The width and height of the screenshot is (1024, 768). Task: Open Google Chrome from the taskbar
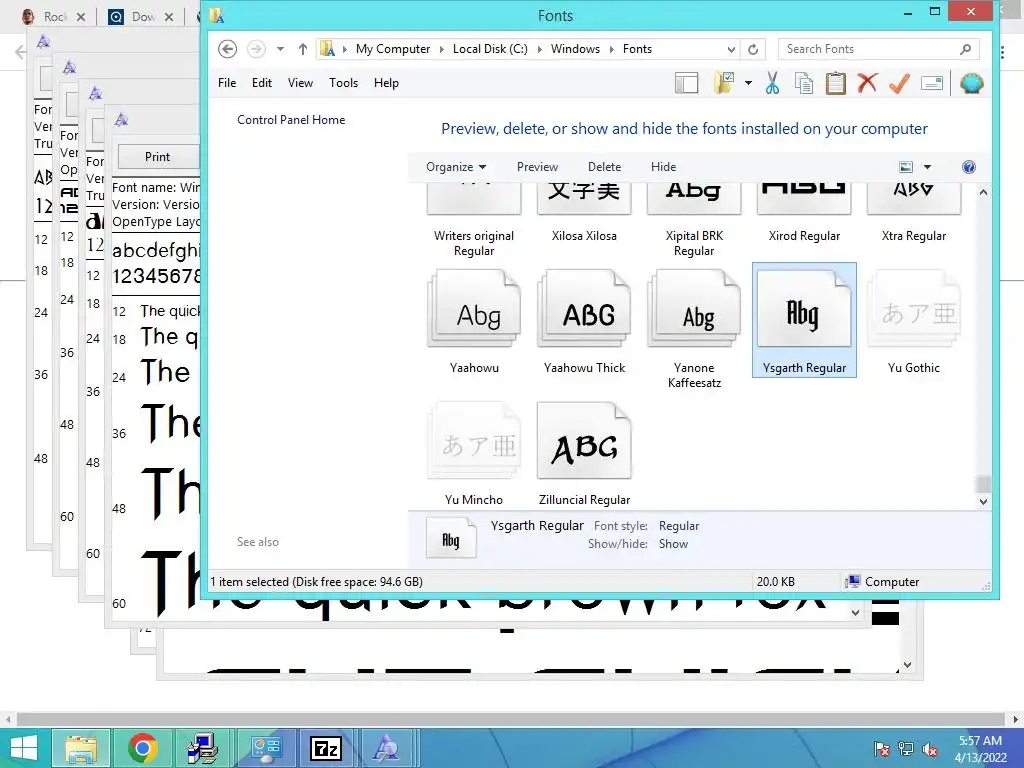pos(142,748)
